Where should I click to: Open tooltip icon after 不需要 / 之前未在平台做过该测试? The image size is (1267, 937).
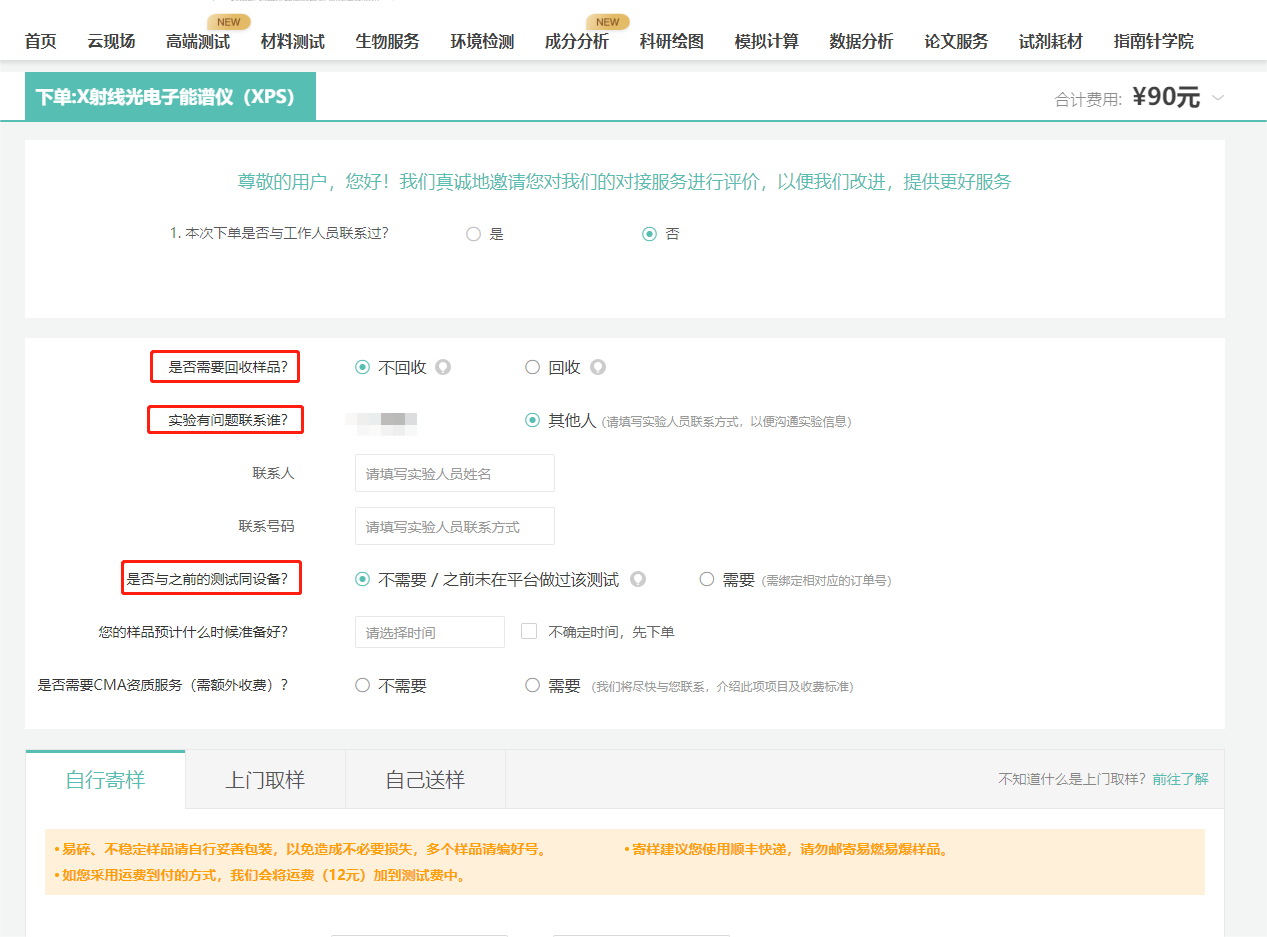pos(640,578)
